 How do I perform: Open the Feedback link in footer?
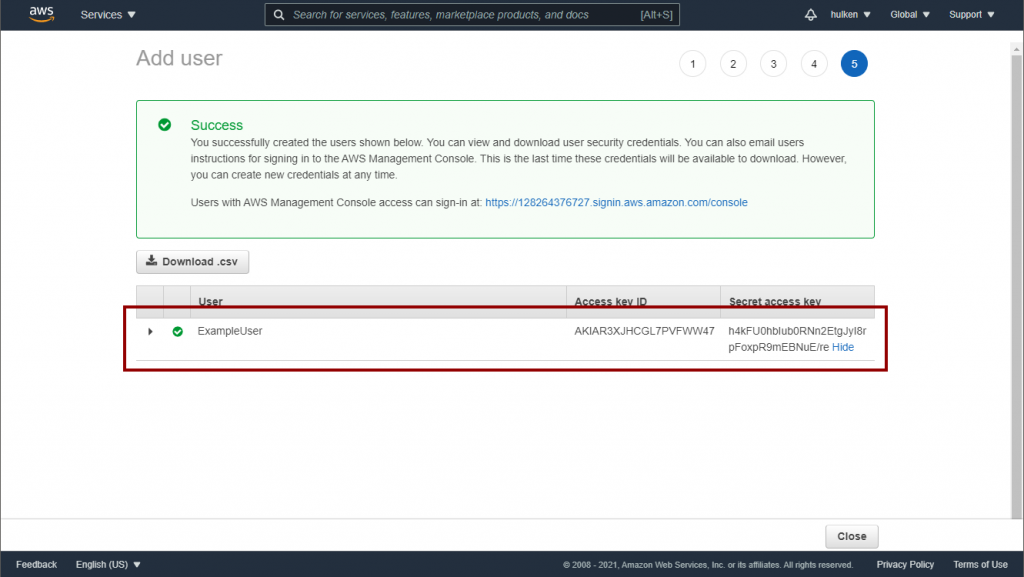(36, 564)
